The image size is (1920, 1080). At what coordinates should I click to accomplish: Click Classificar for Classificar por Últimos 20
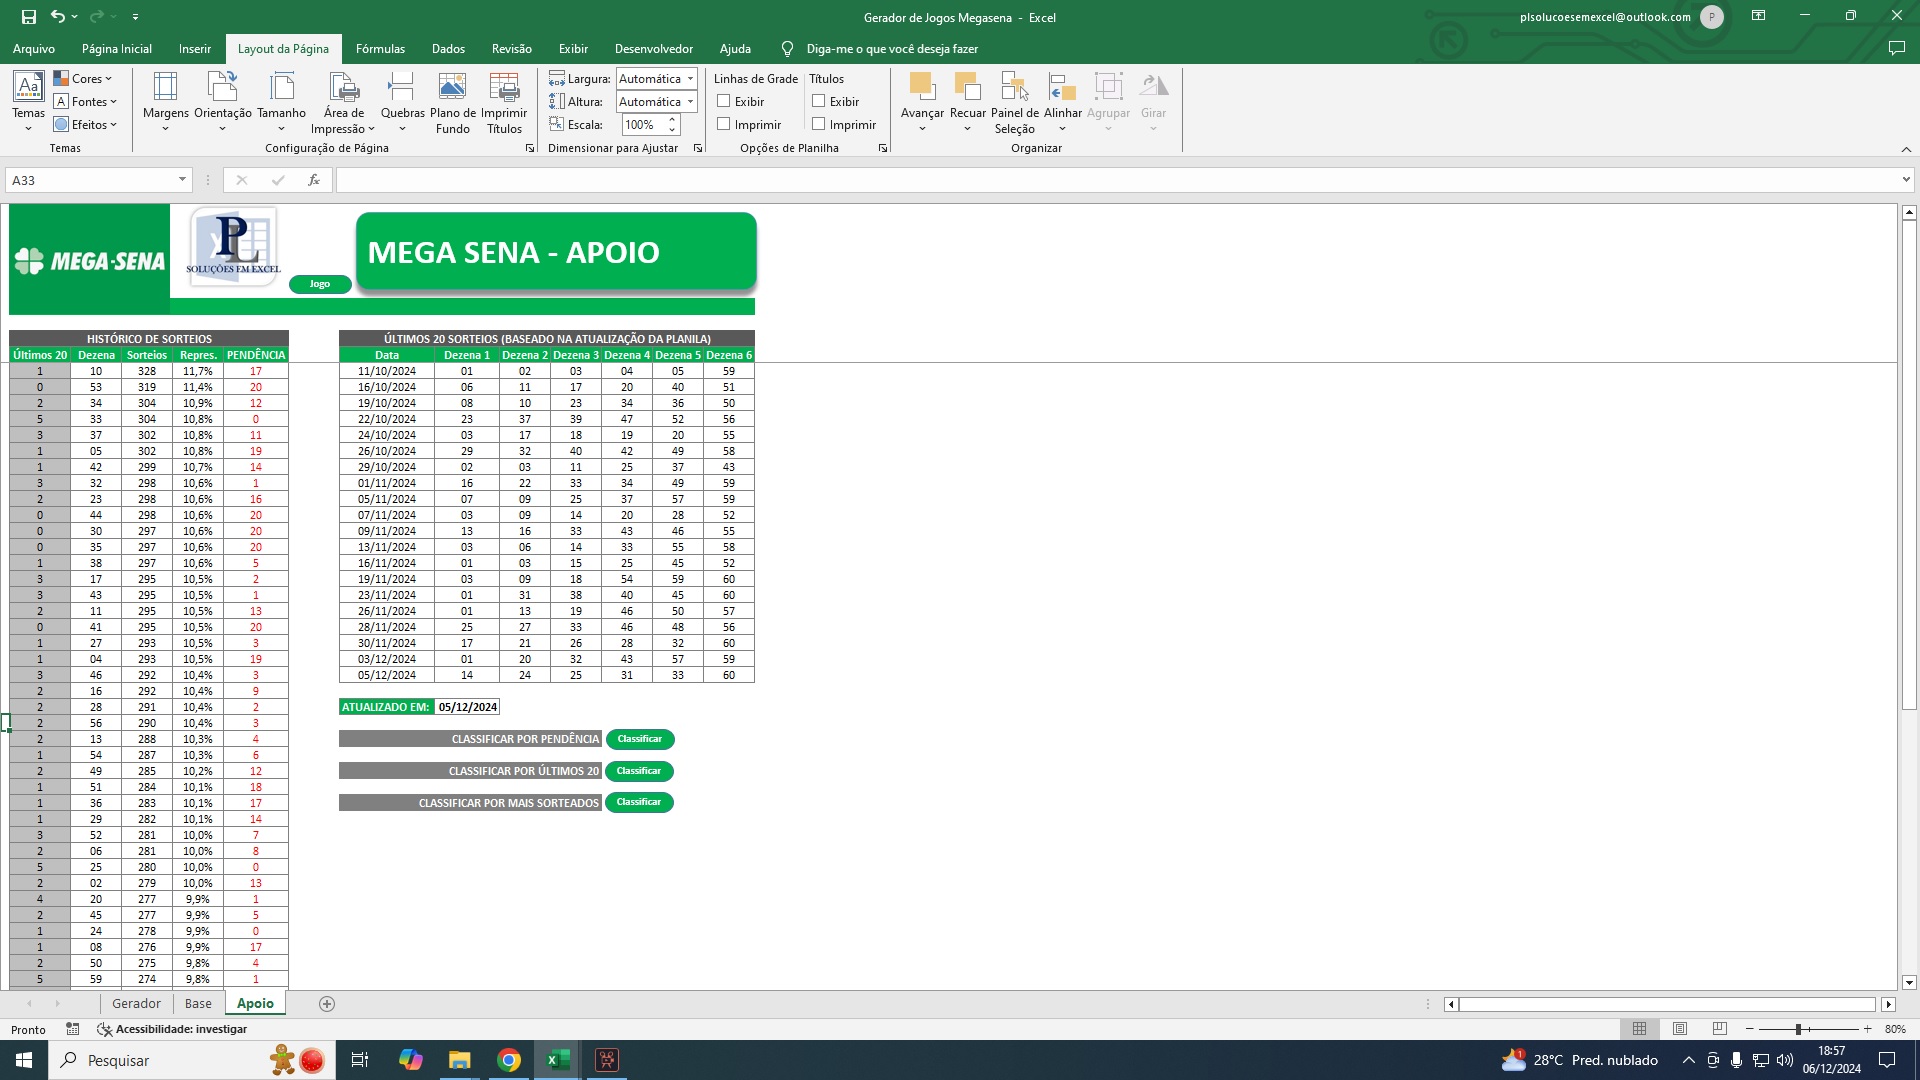[x=639, y=771]
